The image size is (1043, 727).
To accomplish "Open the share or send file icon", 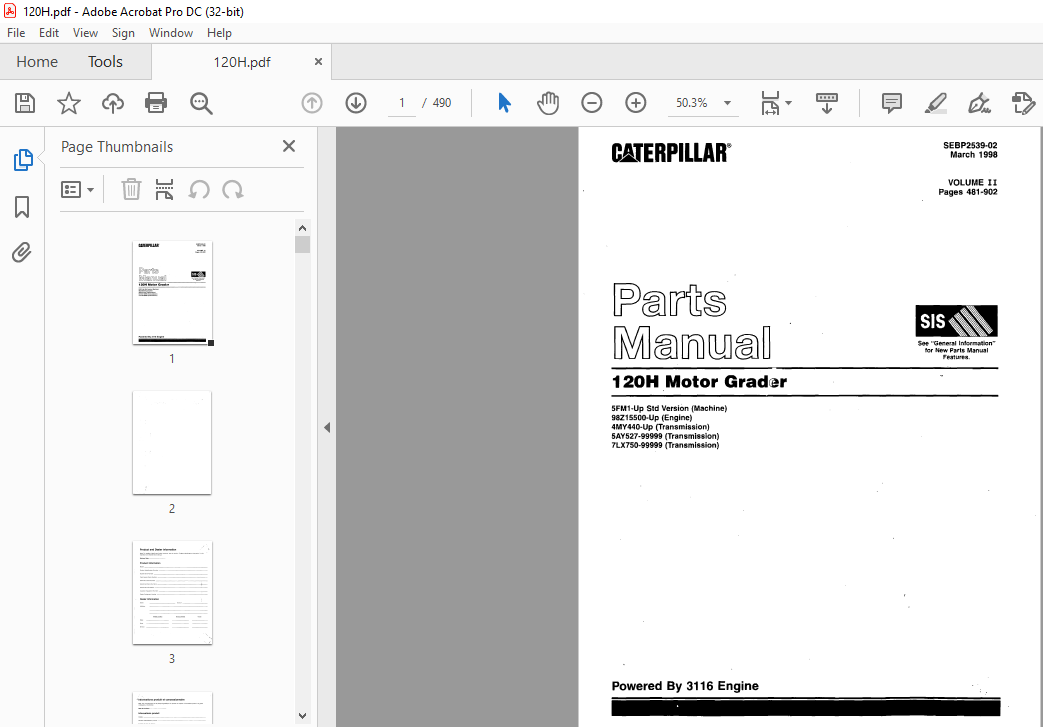I will click(x=1023, y=103).
